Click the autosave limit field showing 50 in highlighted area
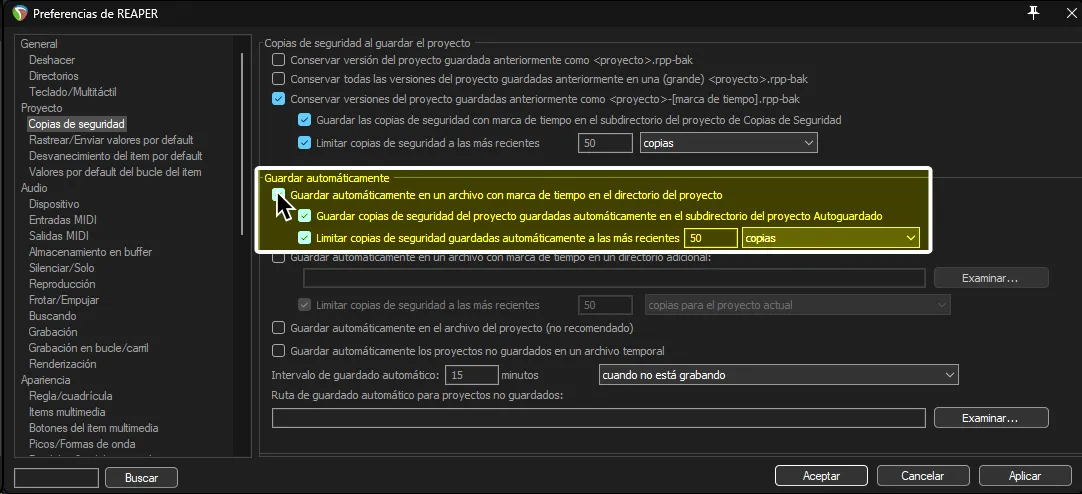 pyautogui.click(x=711, y=237)
